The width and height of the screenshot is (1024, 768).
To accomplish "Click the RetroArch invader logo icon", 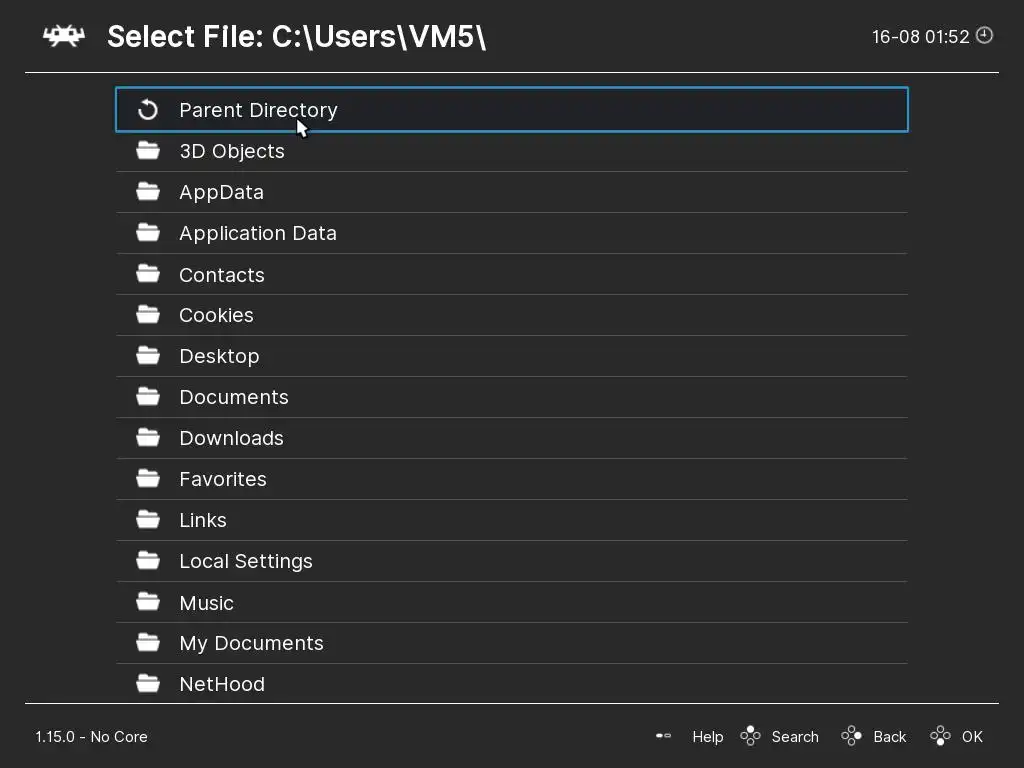I will [63, 36].
